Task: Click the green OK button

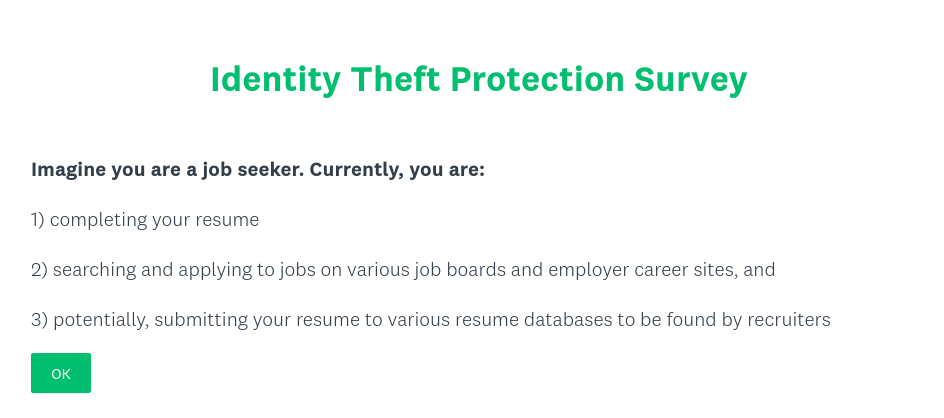Action: (x=61, y=373)
